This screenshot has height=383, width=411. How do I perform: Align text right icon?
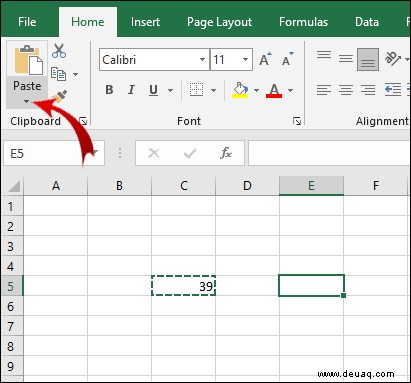[x=368, y=90]
